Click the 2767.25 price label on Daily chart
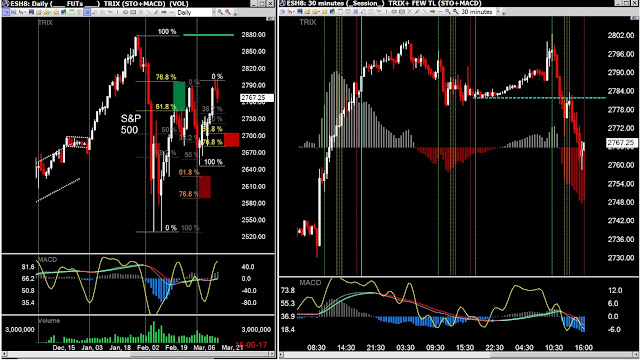 [256, 98]
